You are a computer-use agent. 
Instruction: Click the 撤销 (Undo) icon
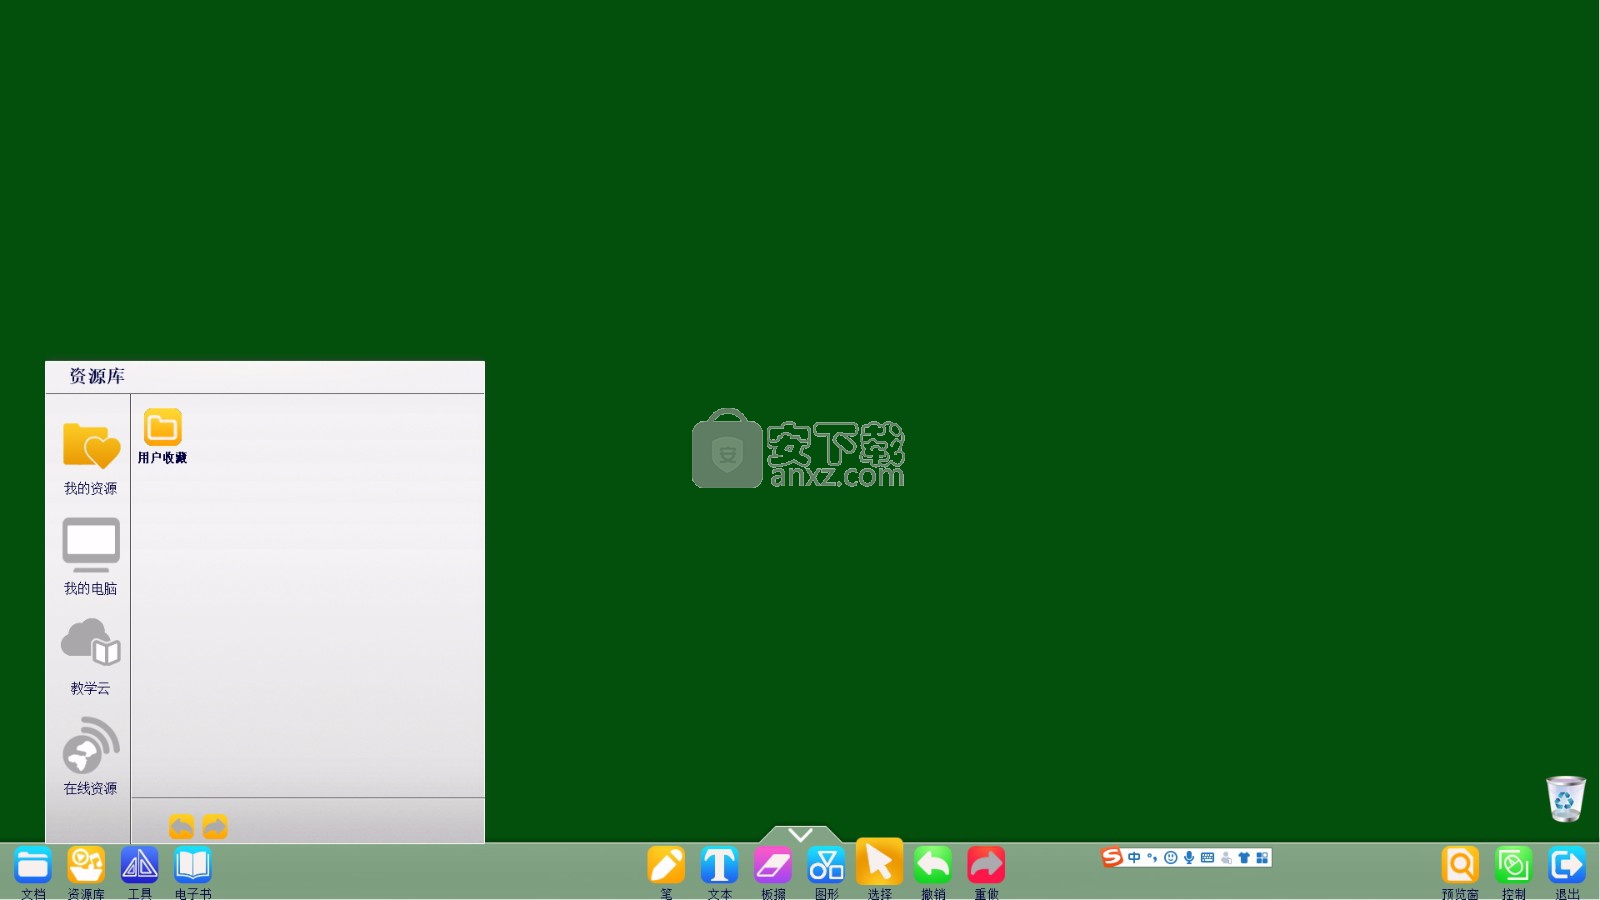(933, 866)
